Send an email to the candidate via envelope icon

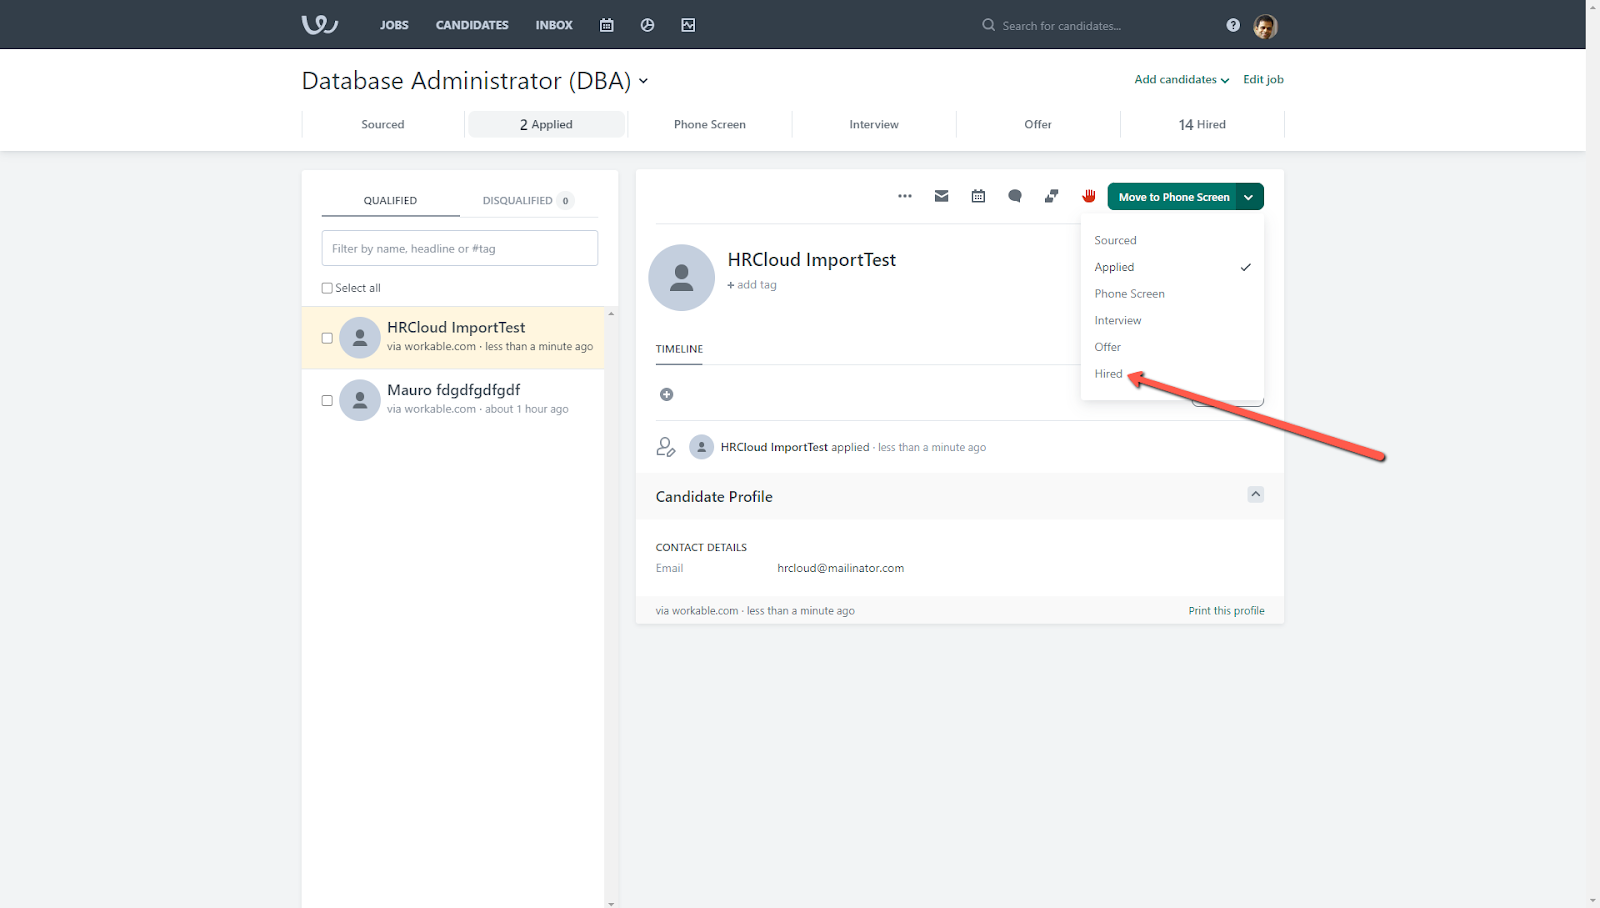[942, 196]
